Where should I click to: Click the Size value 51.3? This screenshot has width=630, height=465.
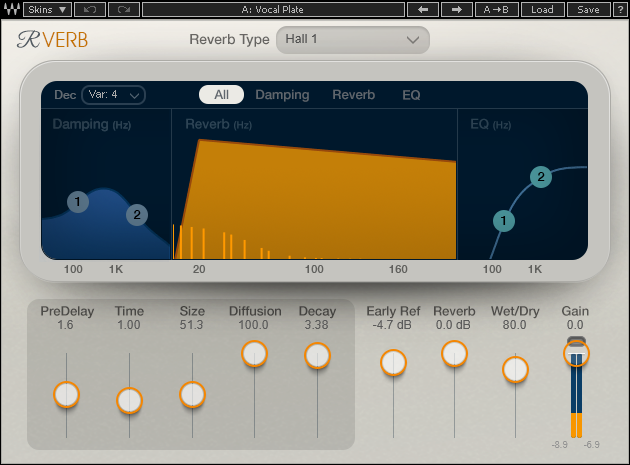pos(191,325)
